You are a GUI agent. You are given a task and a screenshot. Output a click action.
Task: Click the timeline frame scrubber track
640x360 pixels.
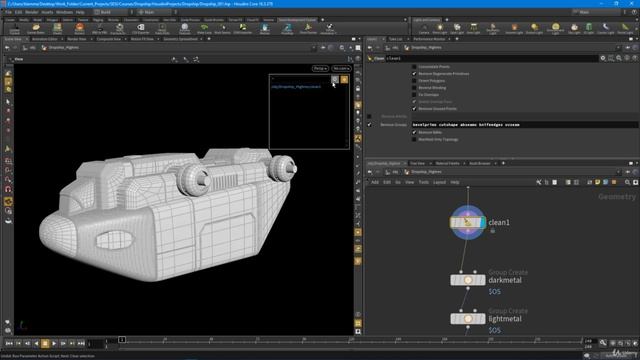coord(351,340)
